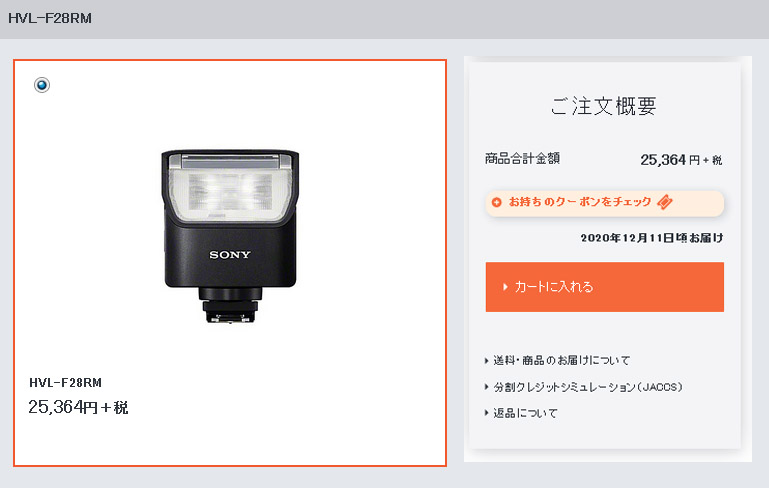Click the 25,364円+税 price in product card
The width and height of the screenshot is (769, 488).
click(x=78, y=407)
